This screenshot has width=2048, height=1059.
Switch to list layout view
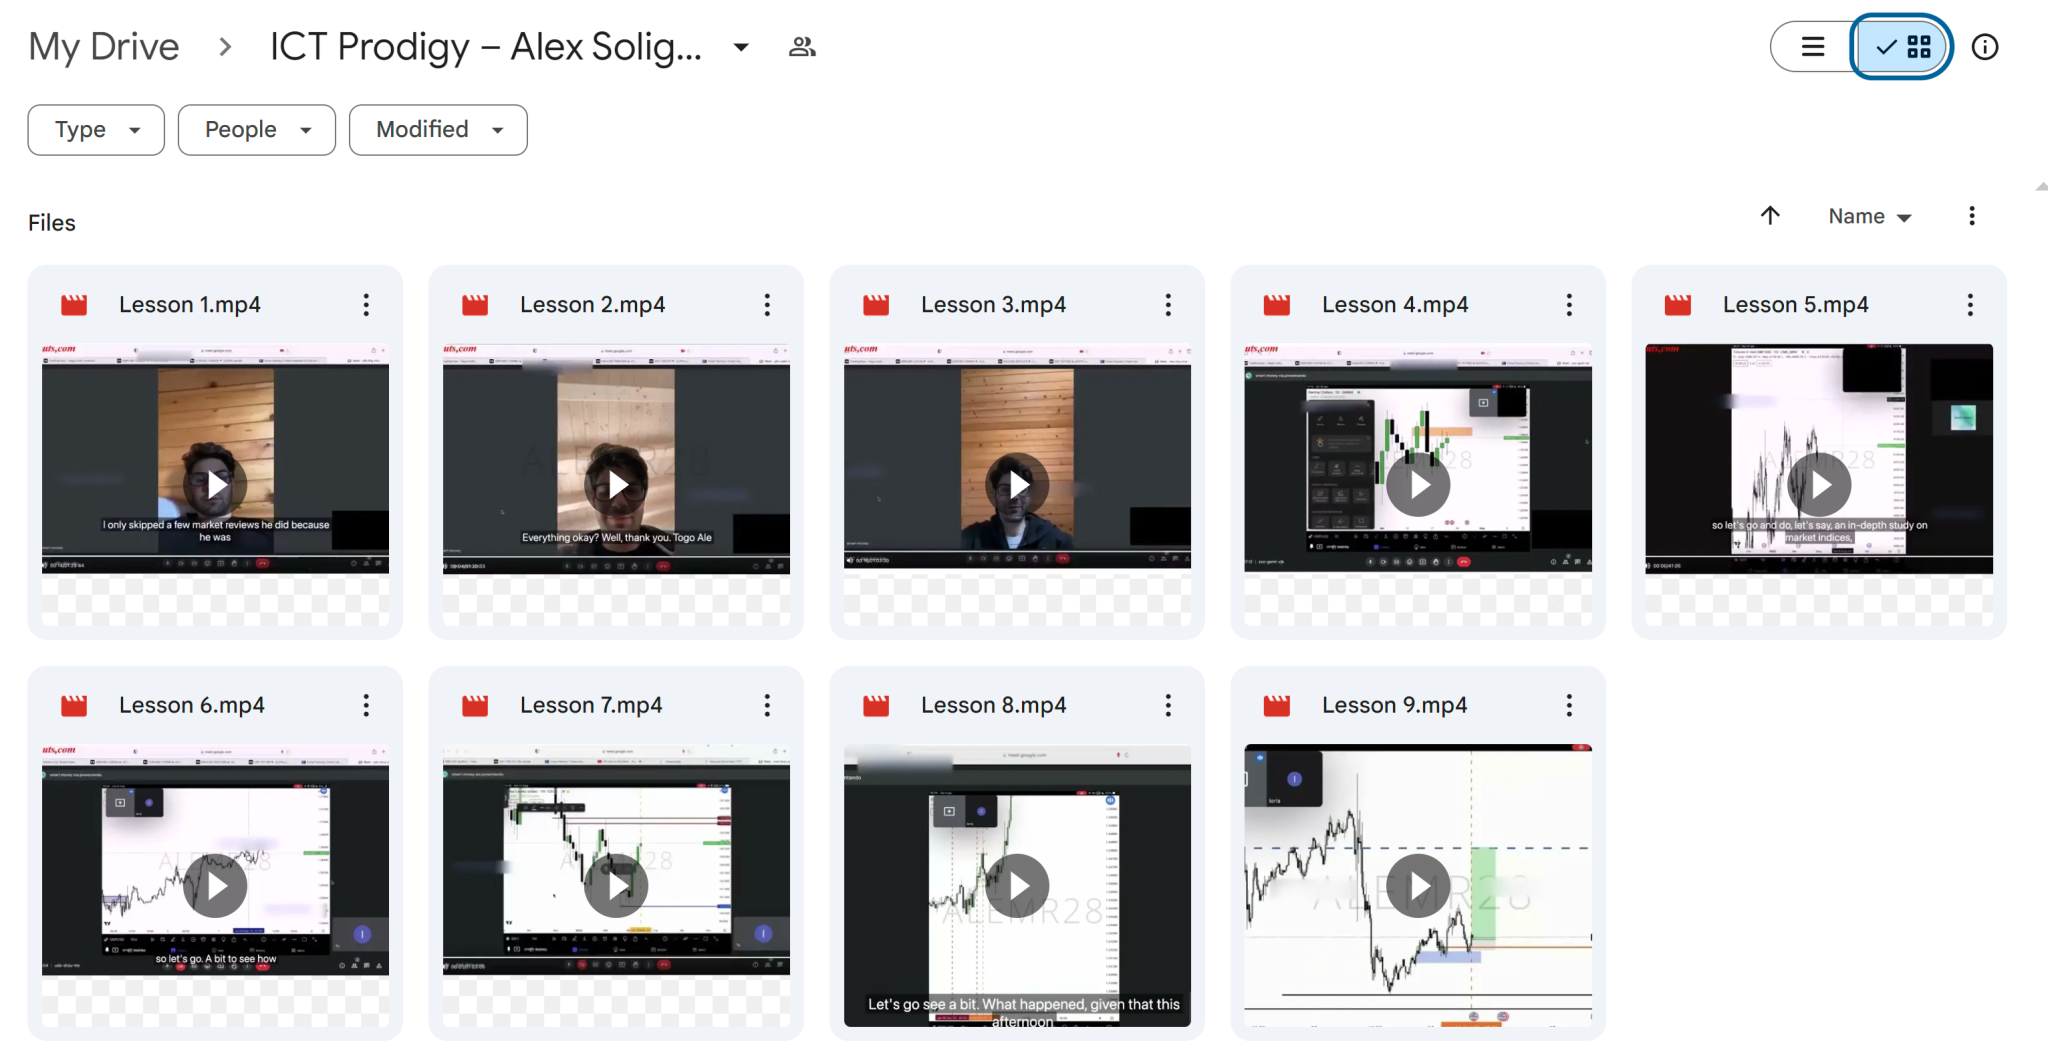coord(1812,47)
